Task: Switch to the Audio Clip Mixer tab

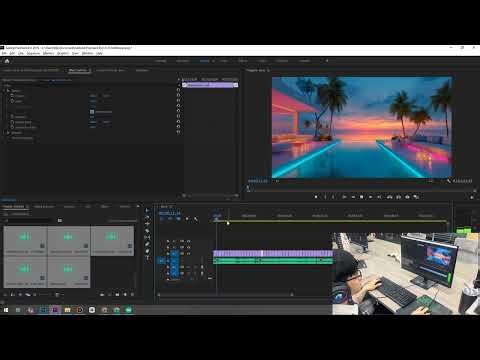Action: pyautogui.click(x=110, y=70)
